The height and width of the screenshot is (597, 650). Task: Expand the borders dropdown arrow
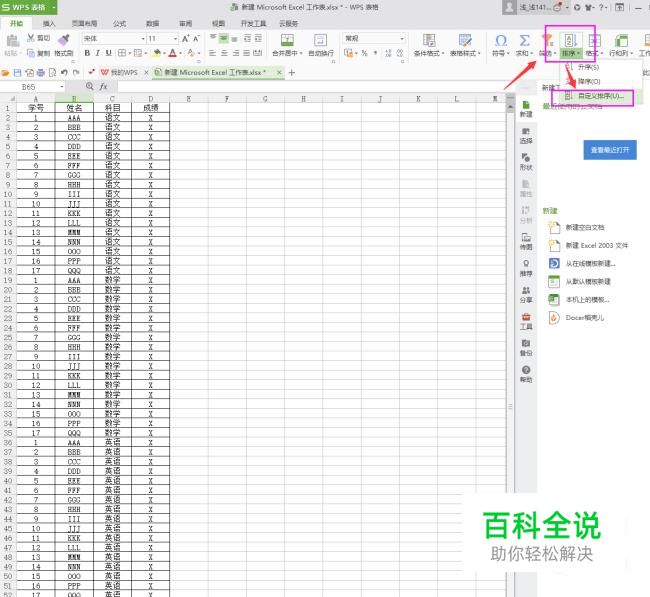(129, 53)
